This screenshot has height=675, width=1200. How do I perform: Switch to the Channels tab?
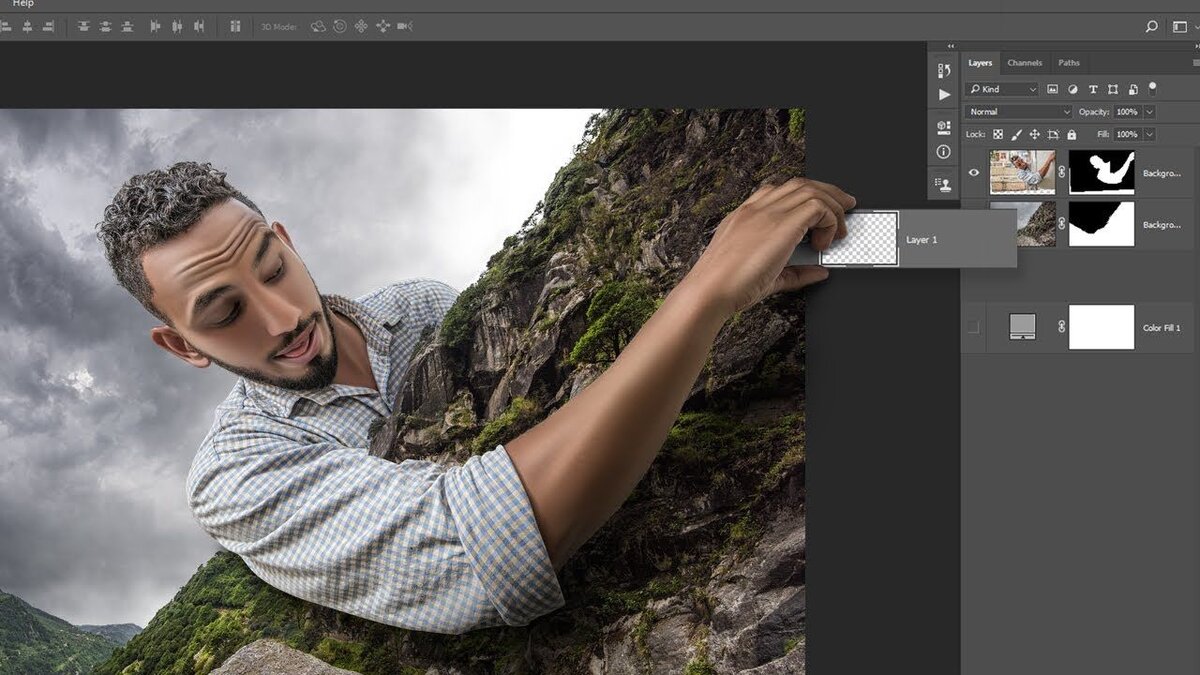point(1024,62)
